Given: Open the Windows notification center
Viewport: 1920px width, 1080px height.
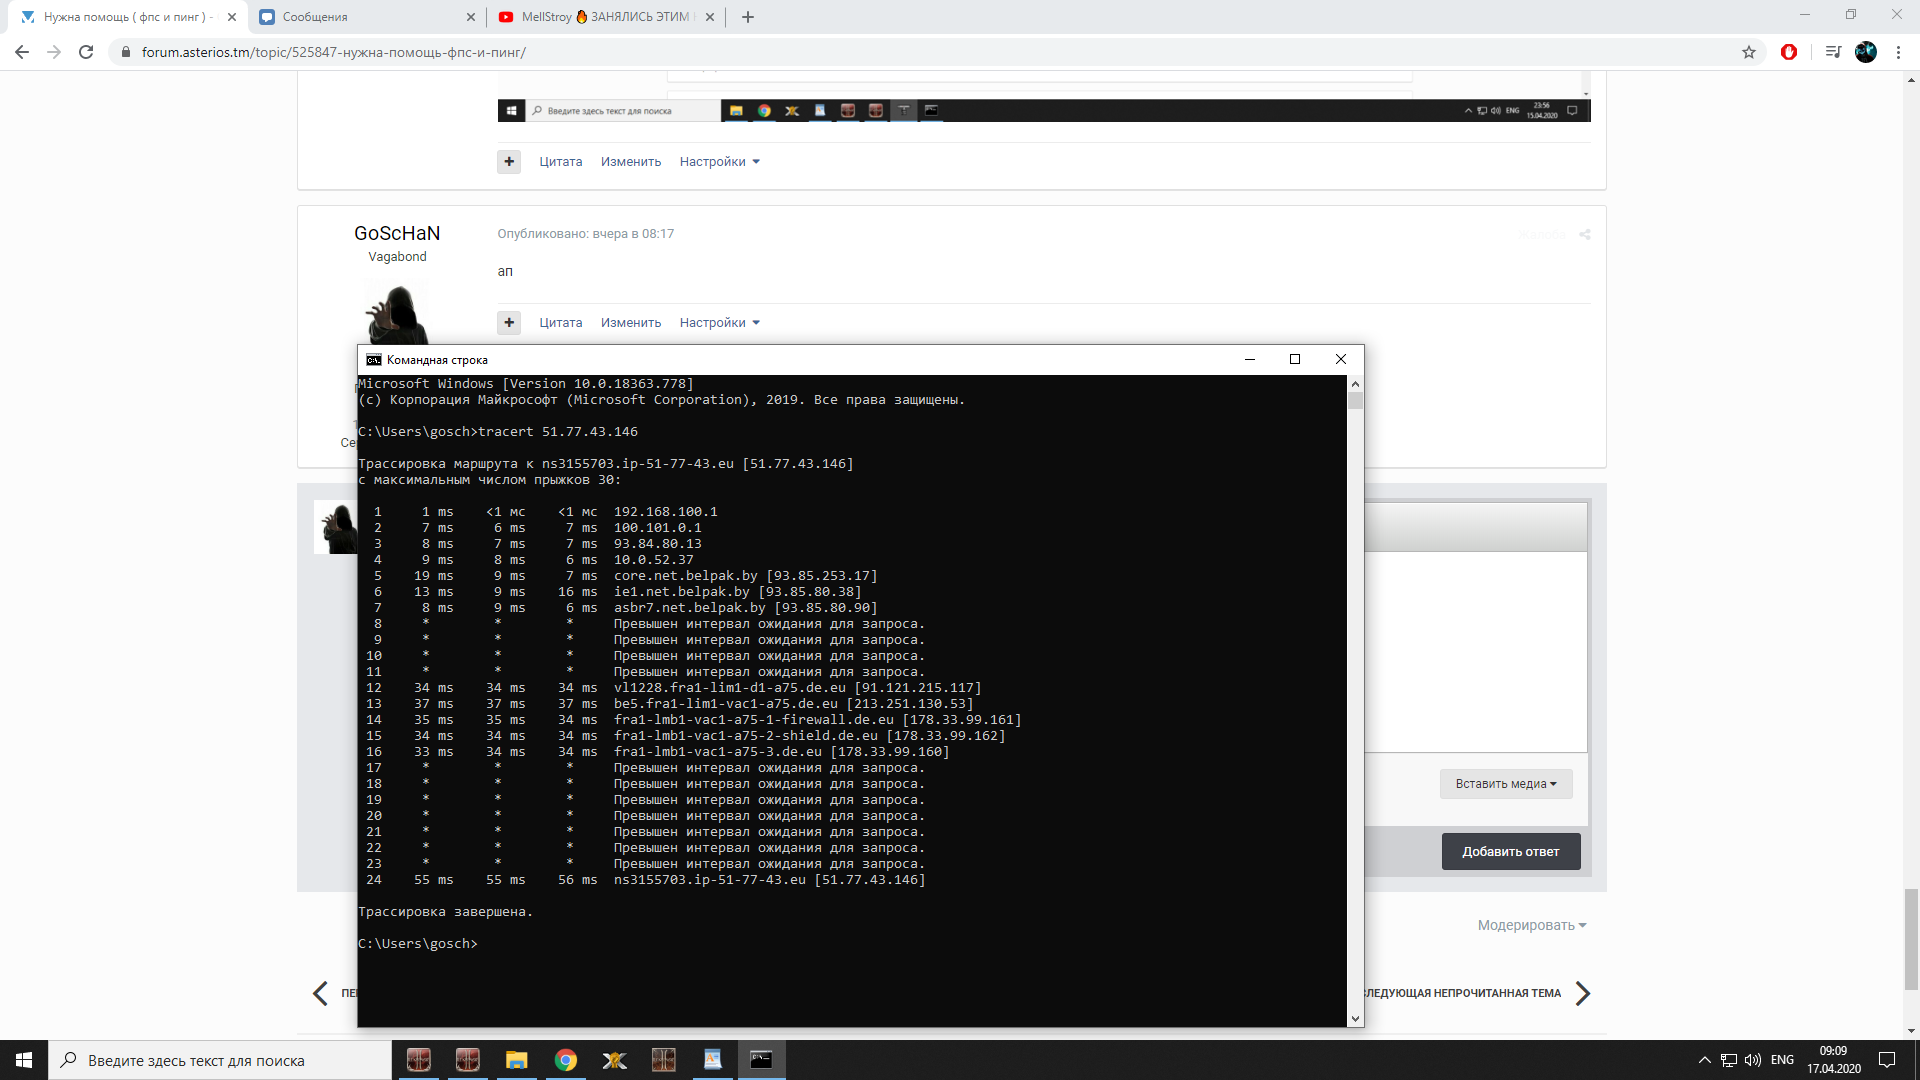Looking at the screenshot, I should 1887,1060.
